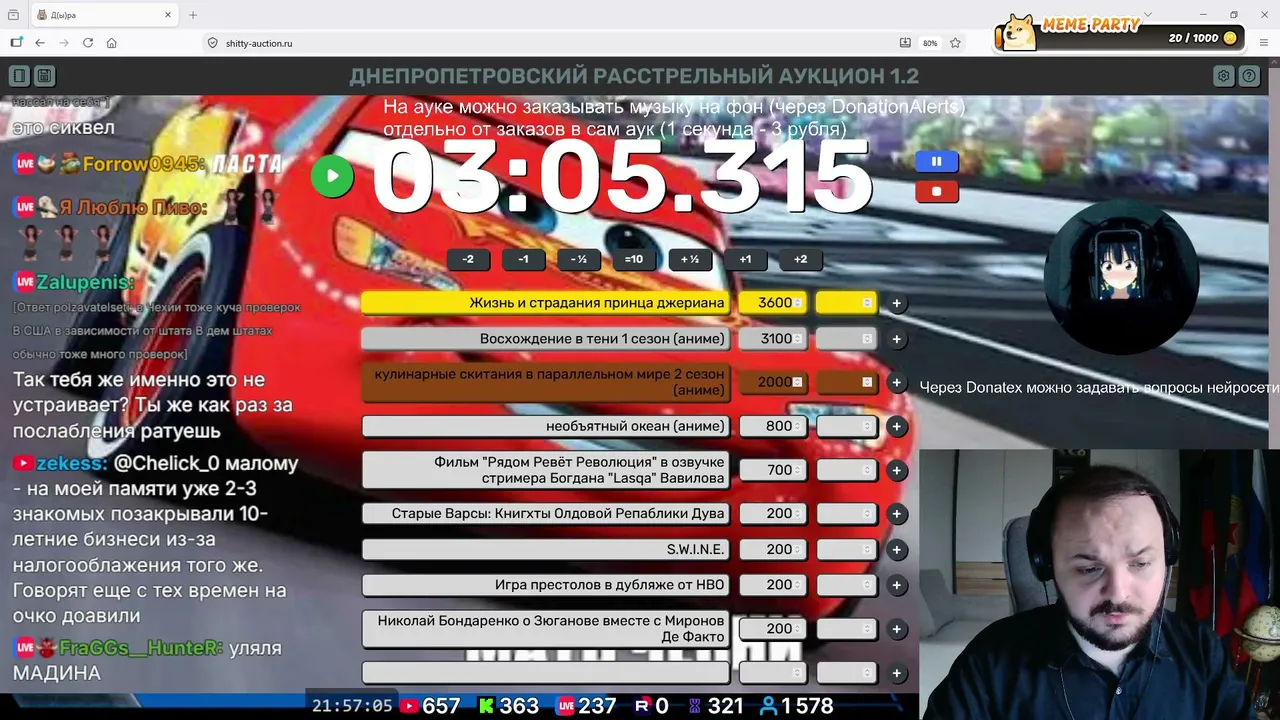This screenshot has width=1280, height=720.
Task: Toggle the auction sidebar panel icon
Action: pos(19,76)
